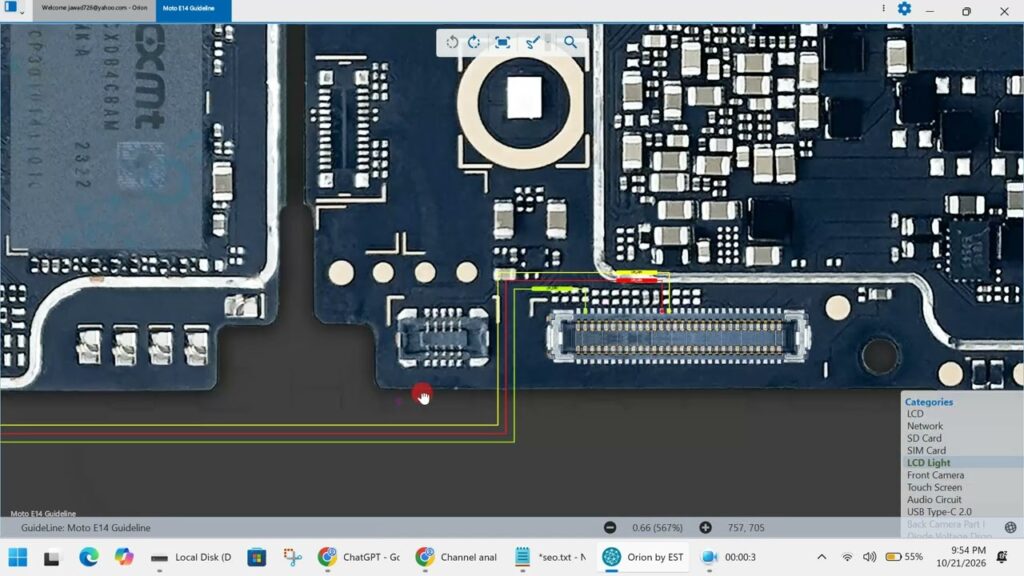The image size is (1024, 576).
Task: Select the draw/marker tool
Action: (532, 42)
